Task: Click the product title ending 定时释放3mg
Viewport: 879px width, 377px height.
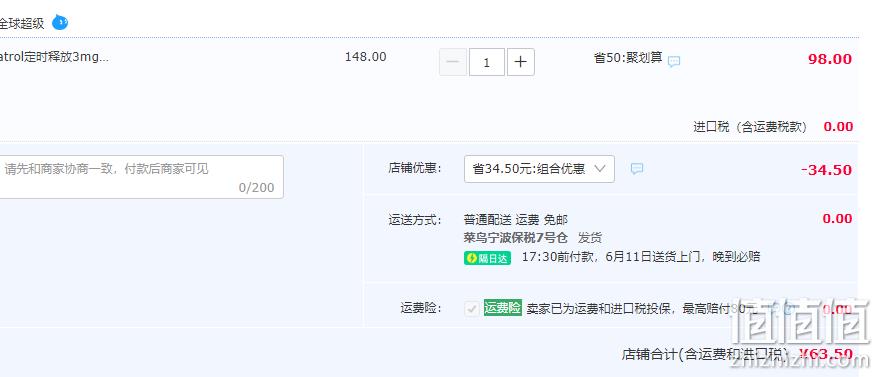Action: click(54, 57)
